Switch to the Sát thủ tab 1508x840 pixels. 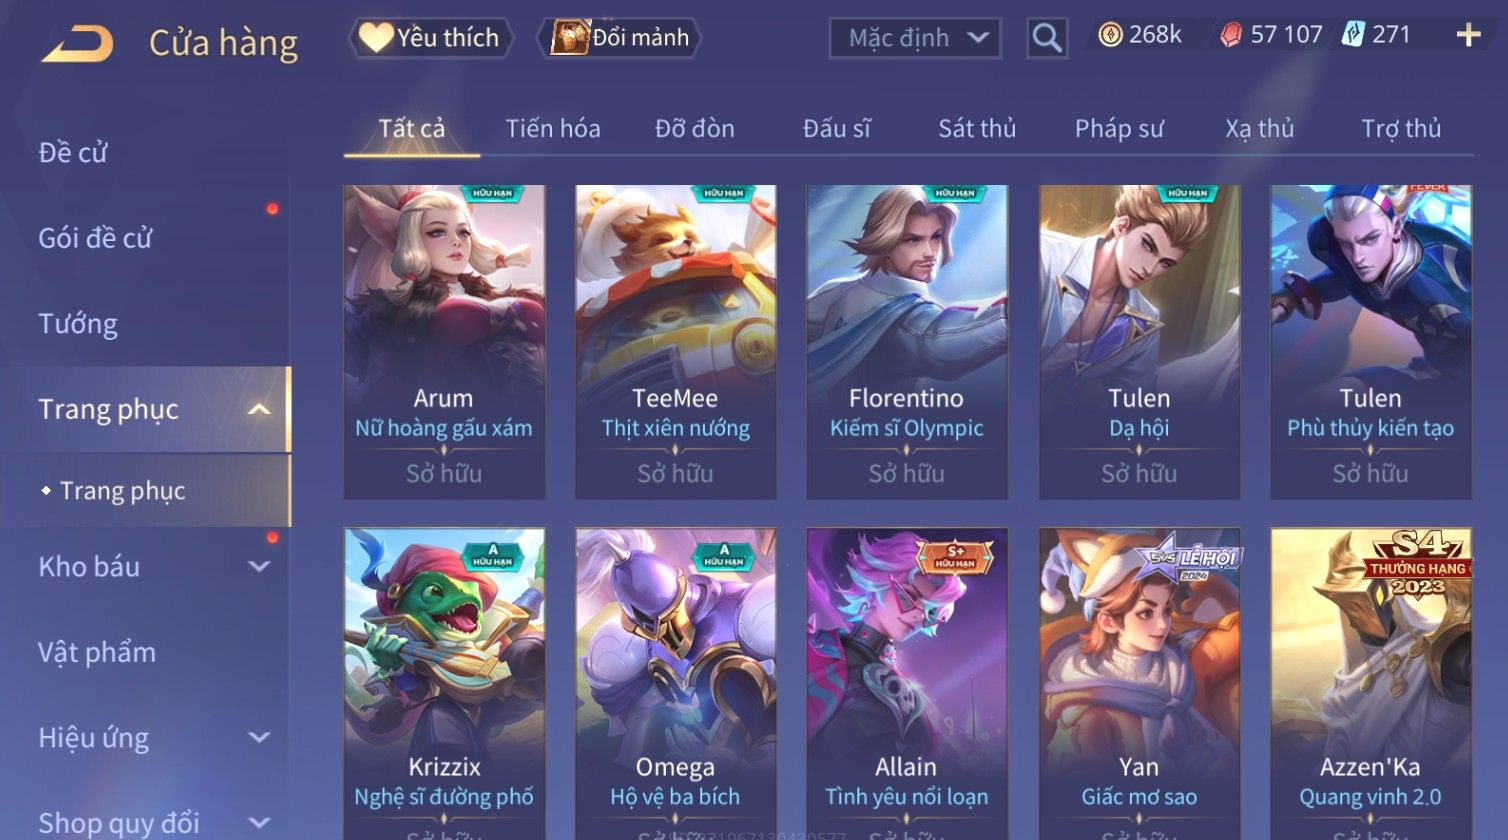[977, 129]
